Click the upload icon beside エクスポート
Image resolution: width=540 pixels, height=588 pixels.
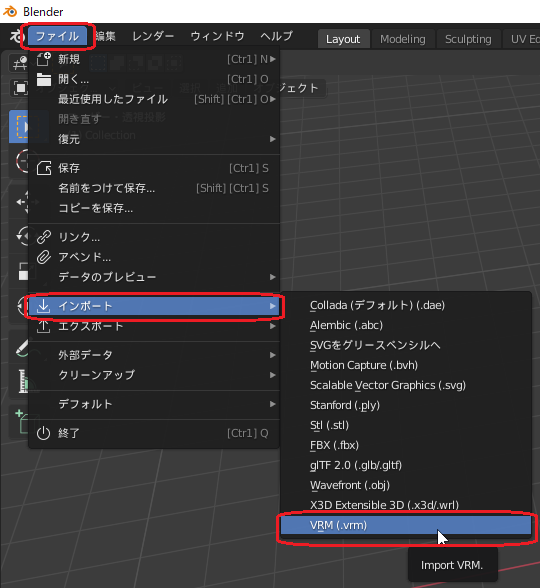pos(44,326)
